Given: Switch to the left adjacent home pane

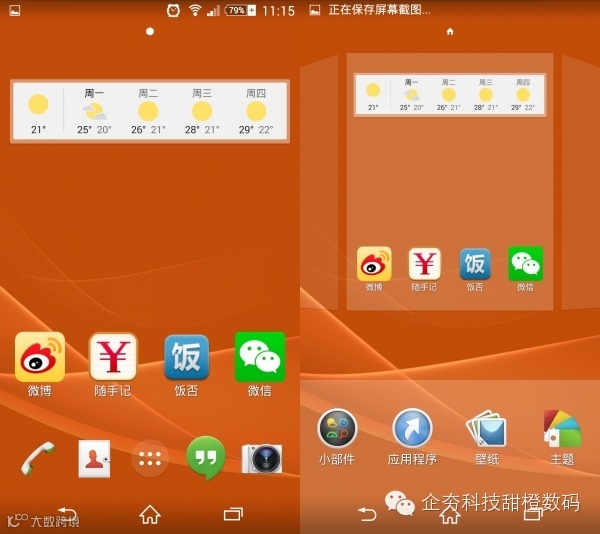Looking at the screenshot, I should [319, 183].
